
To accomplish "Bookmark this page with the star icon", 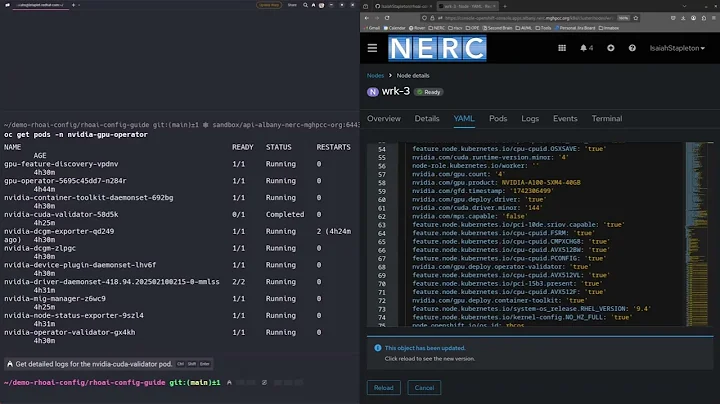I will tap(636, 18).
